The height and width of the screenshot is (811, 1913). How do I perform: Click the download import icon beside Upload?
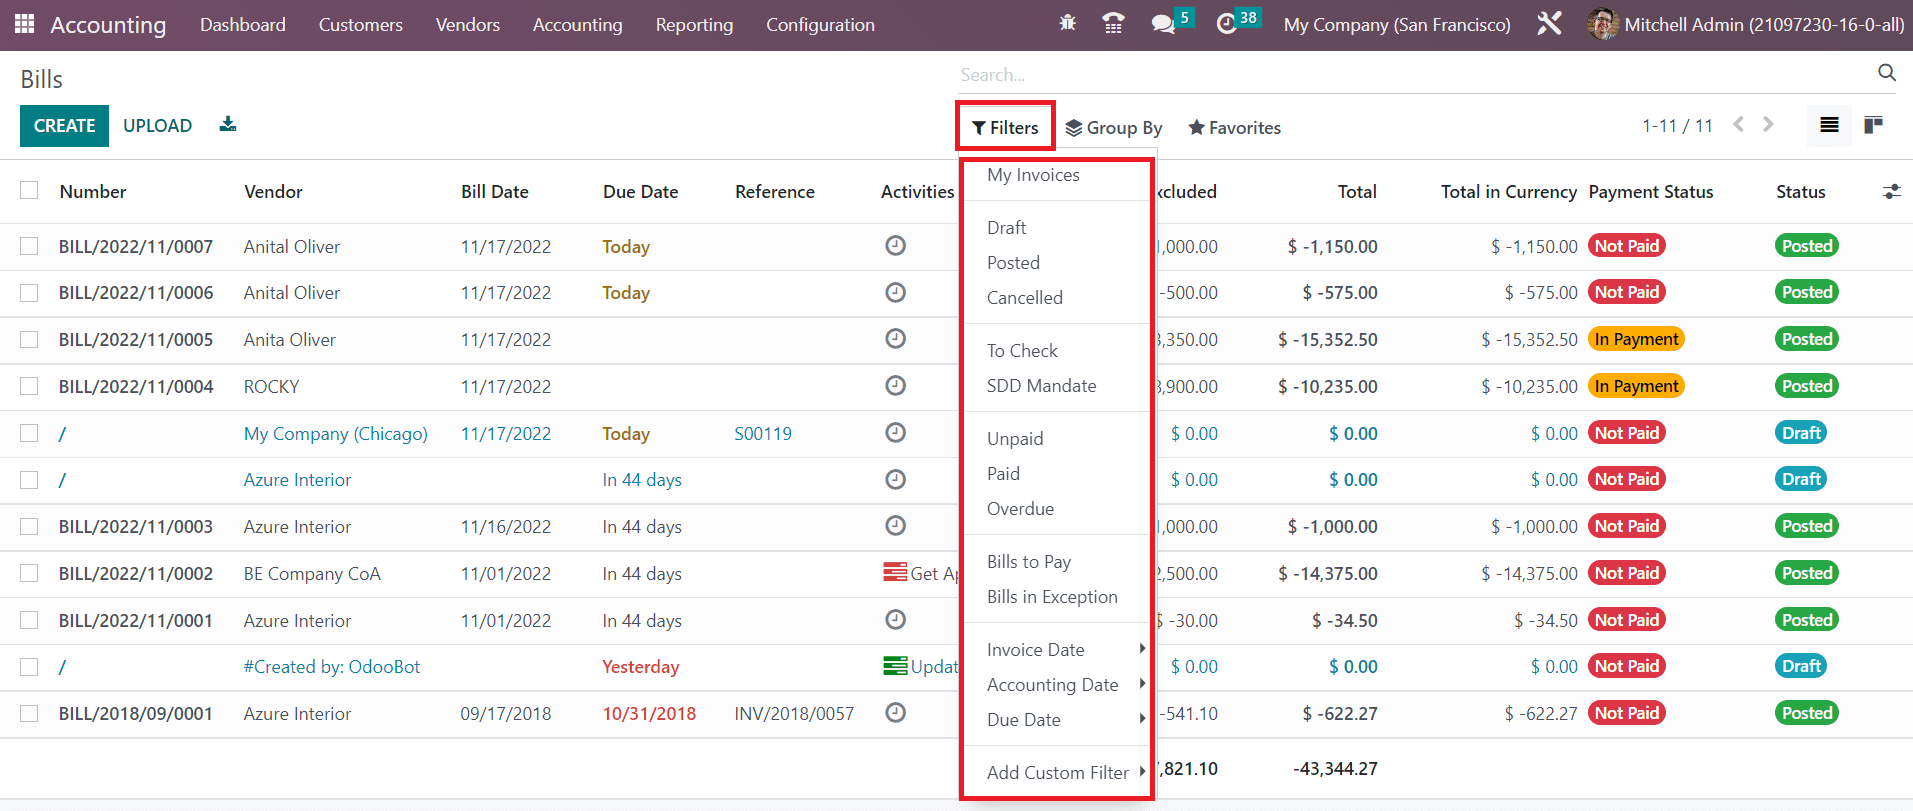(228, 125)
